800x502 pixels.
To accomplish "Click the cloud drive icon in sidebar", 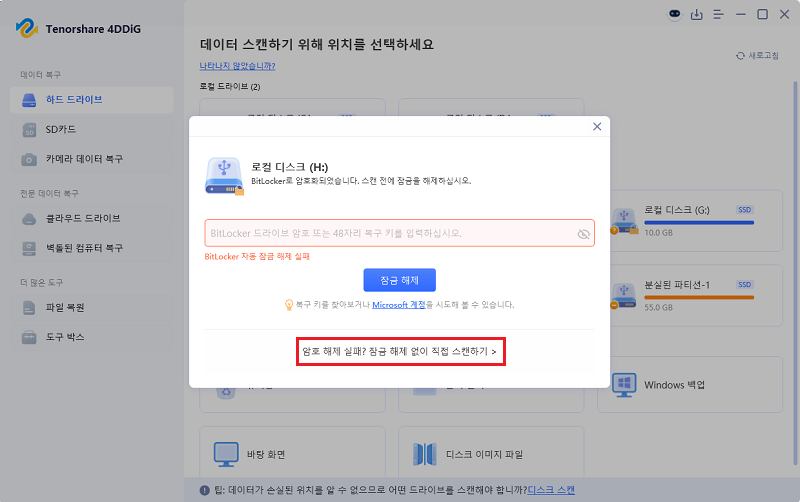I will pyautogui.click(x=29, y=219).
